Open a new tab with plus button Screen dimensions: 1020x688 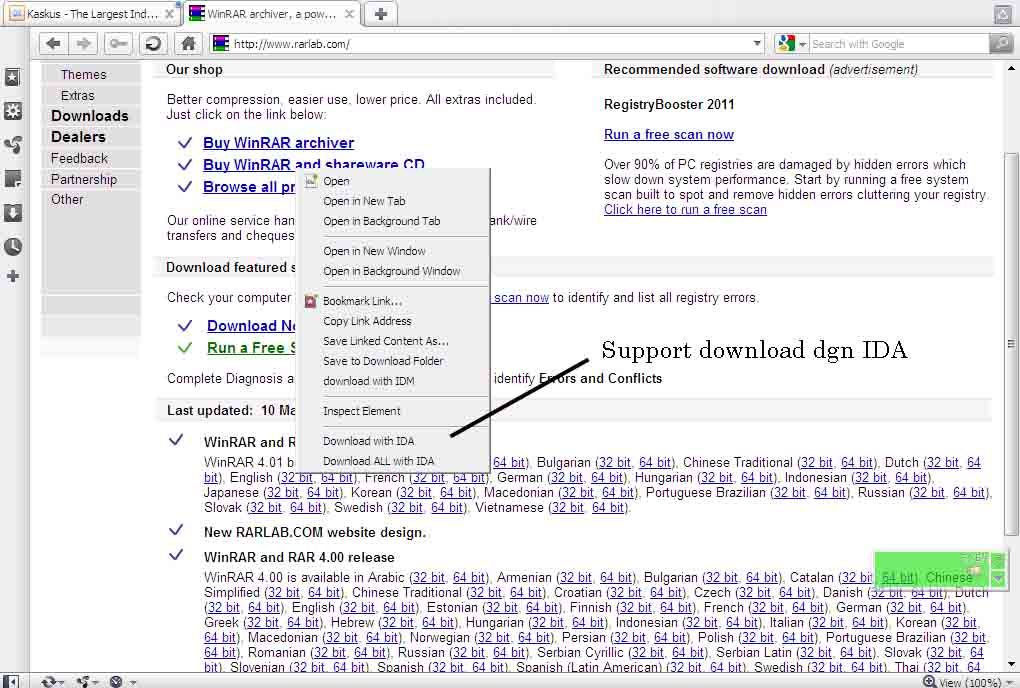click(381, 14)
